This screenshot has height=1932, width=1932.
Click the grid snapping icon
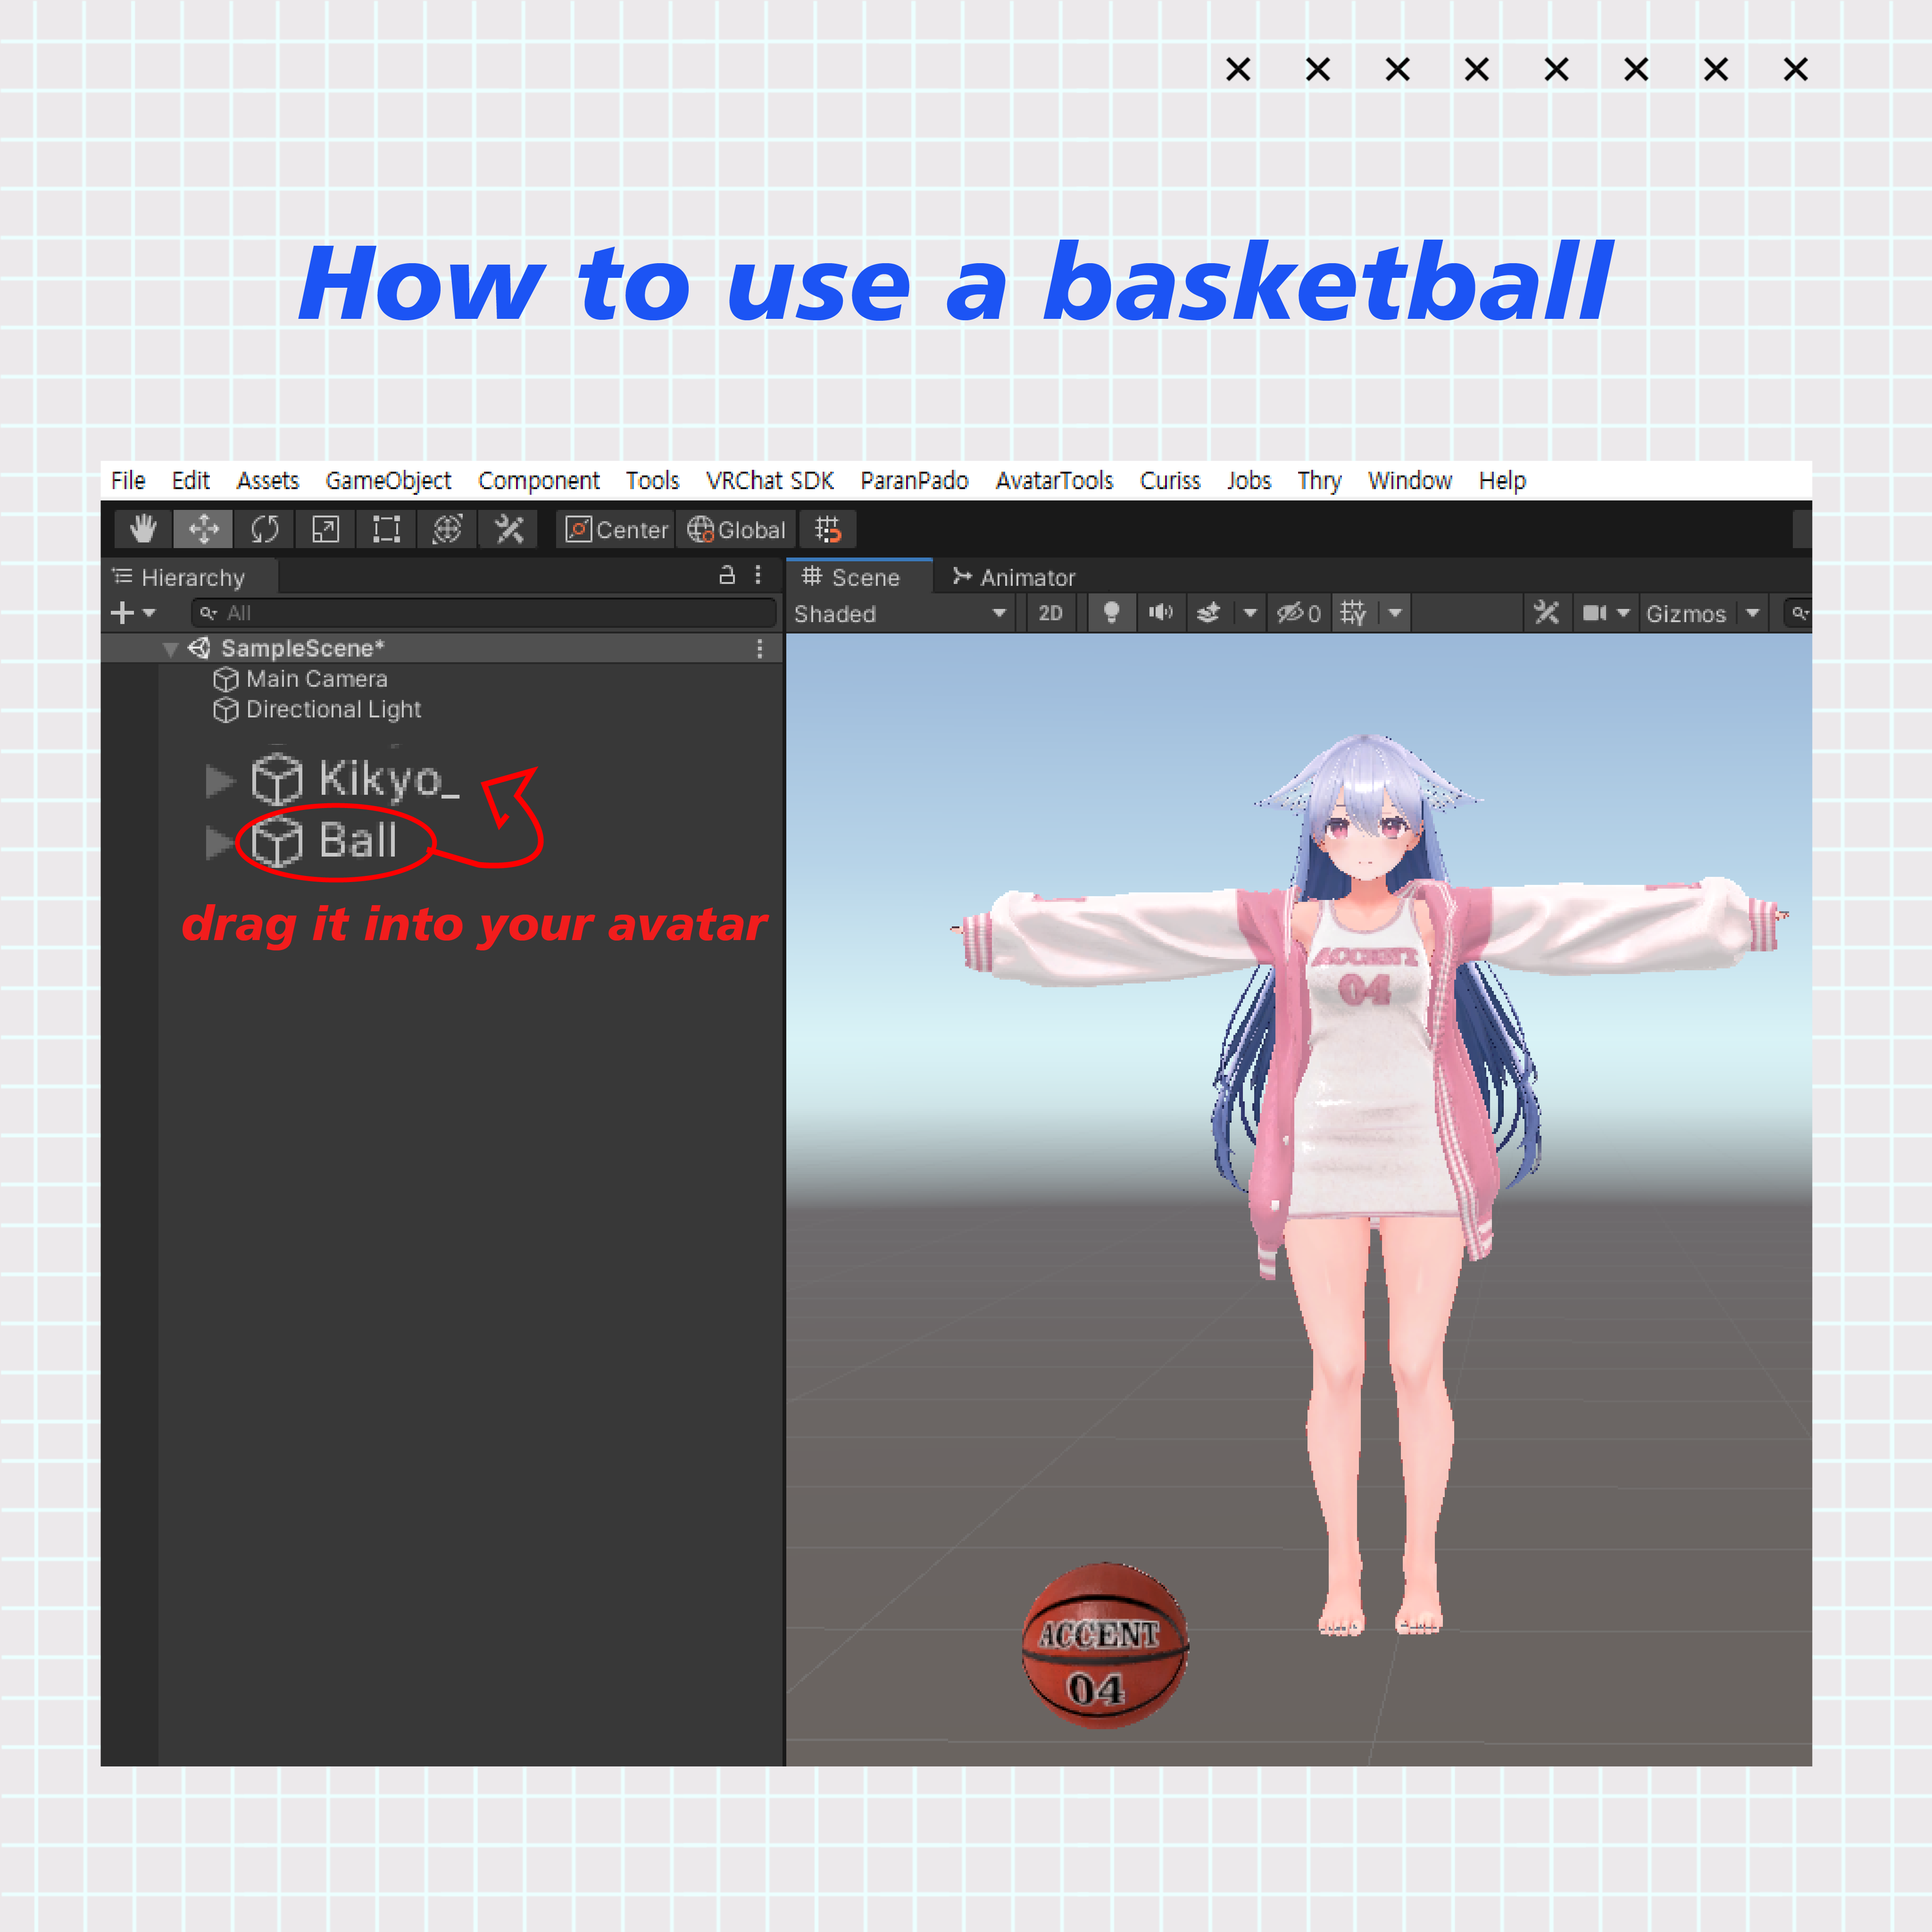coord(828,529)
